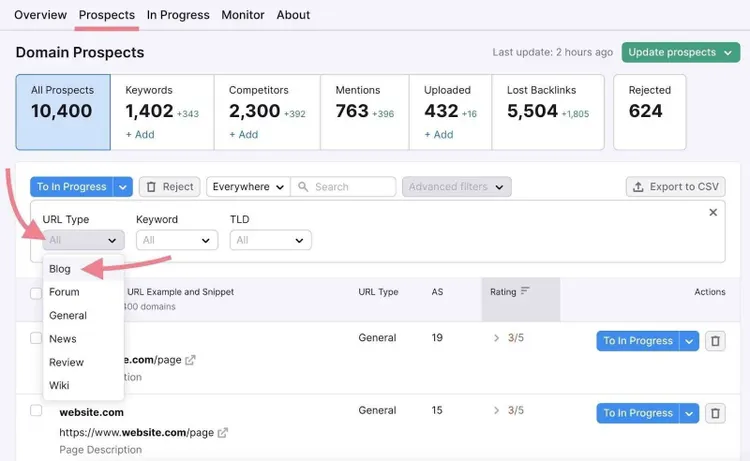Switch to the In Progress tab
The height and width of the screenshot is (461, 750).
pos(178,15)
